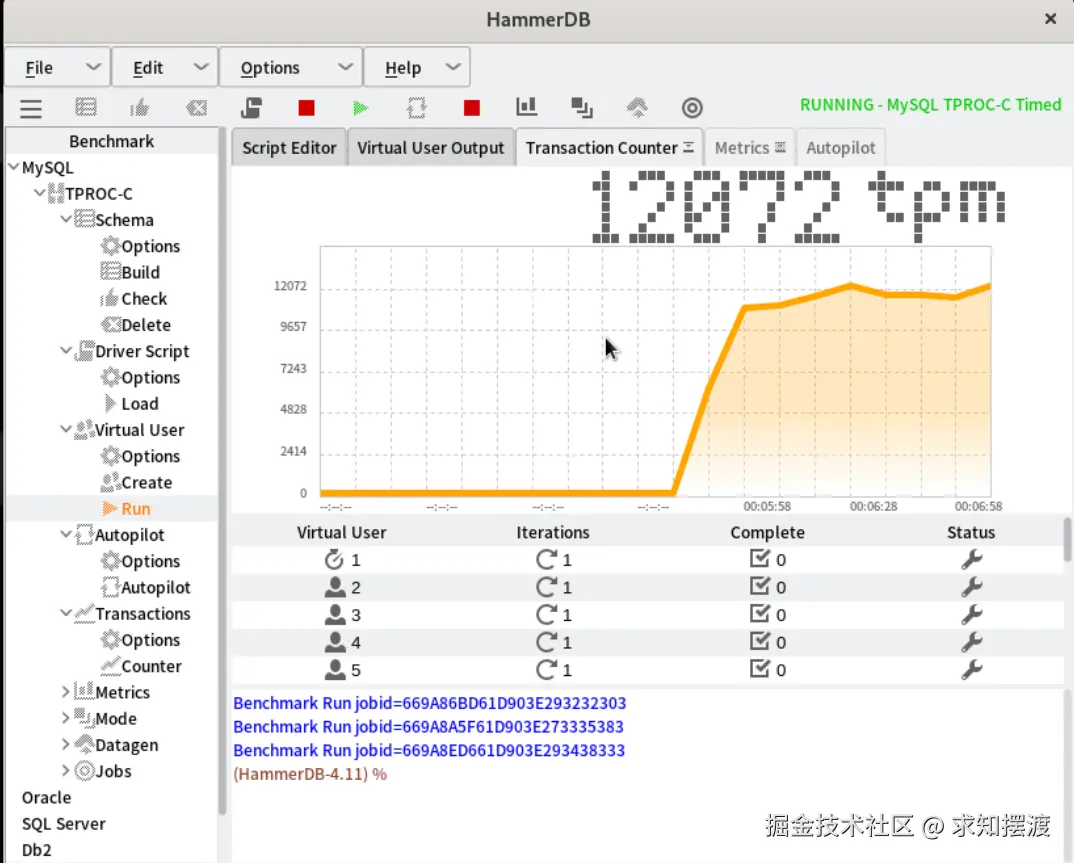Click the File menu dropdown arrow
This screenshot has height=863, width=1074.
[x=93, y=66]
